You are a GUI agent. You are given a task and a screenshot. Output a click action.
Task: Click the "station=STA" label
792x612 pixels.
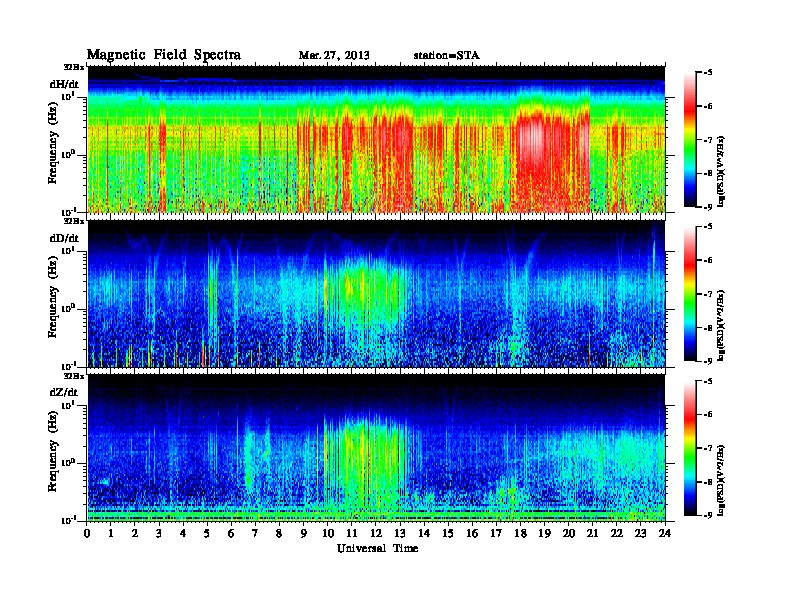point(446,55)
